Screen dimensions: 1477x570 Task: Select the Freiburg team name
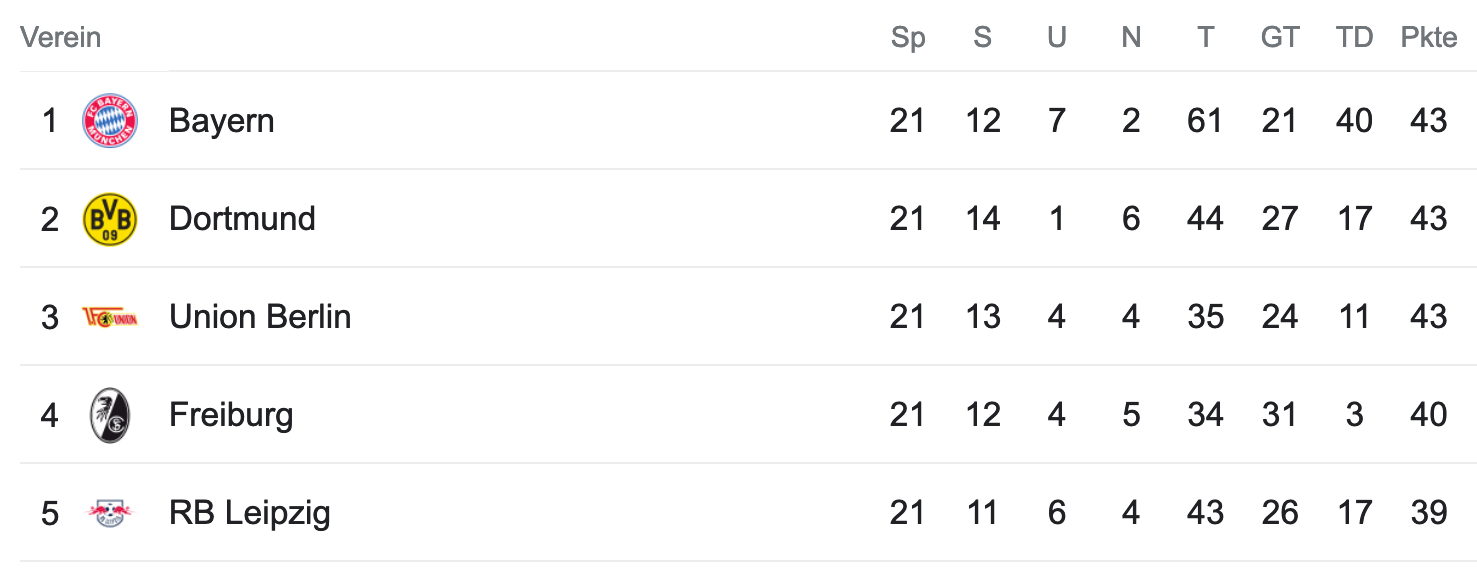231,414
